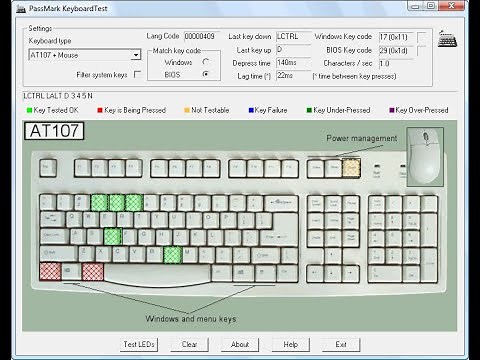Image resolution: width=480 pixels, height=360 pixels.
Task: Click the Lang Code field
Action: coord(201,36)
